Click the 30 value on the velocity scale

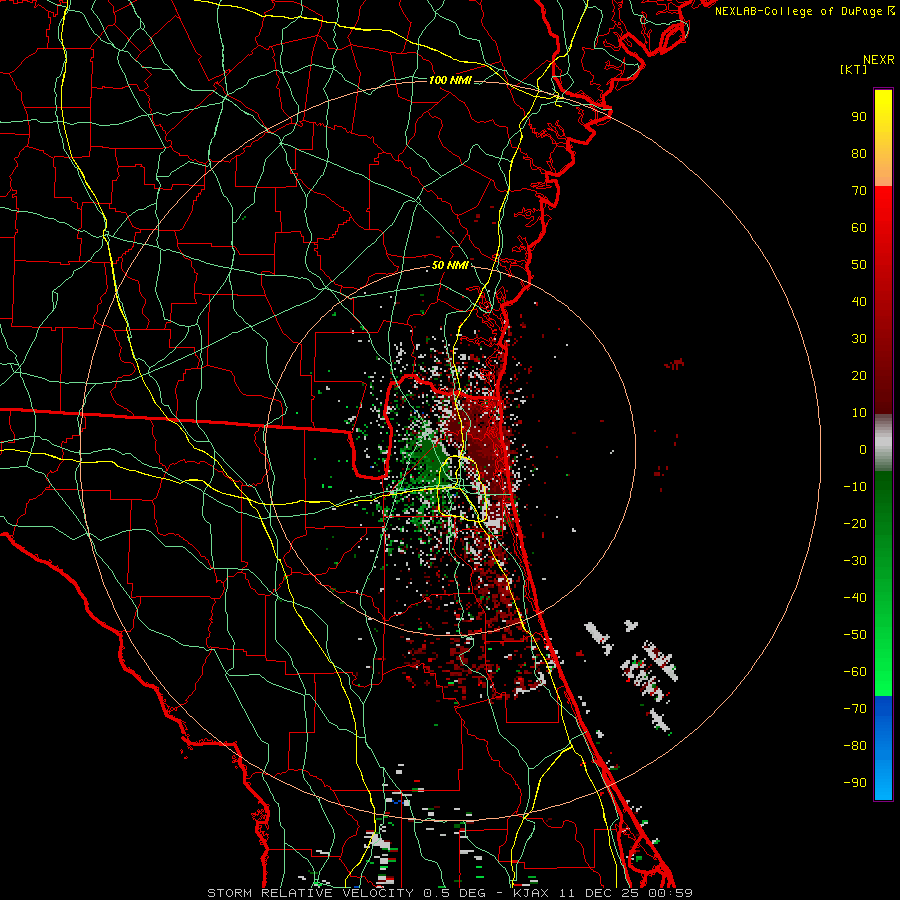click(x=859, y=339)
